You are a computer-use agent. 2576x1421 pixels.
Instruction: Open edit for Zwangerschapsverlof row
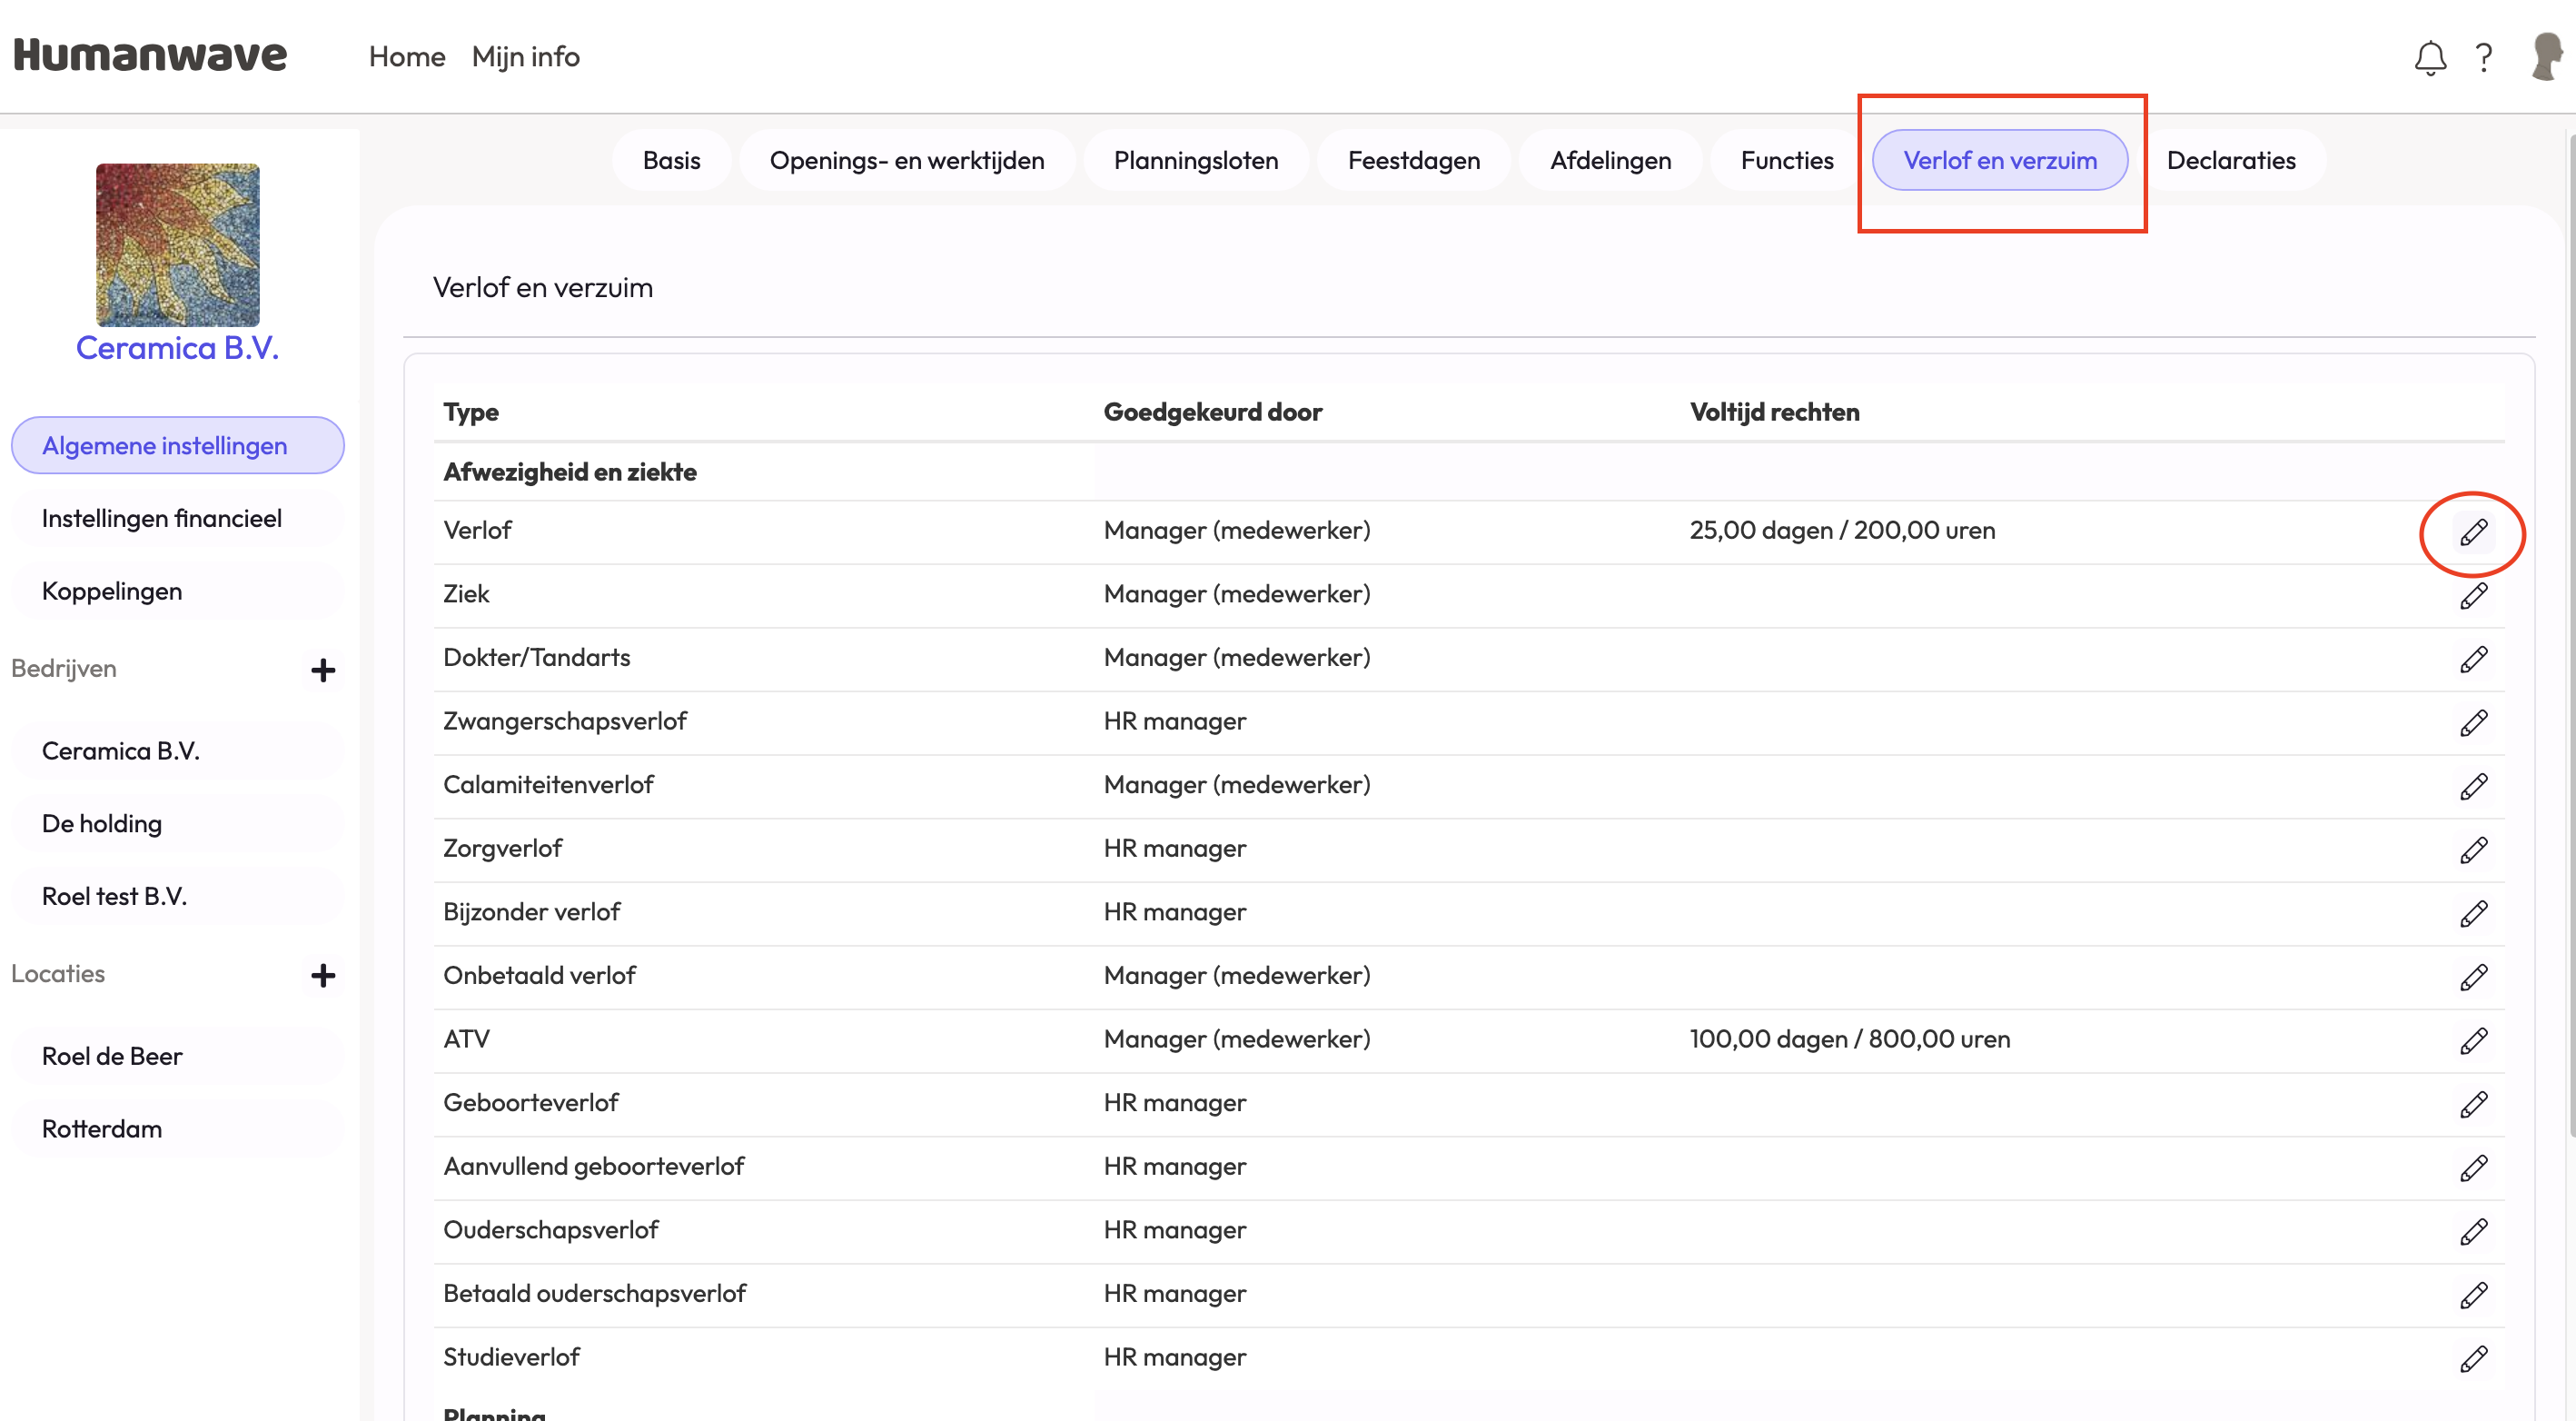click(2473, 723)
